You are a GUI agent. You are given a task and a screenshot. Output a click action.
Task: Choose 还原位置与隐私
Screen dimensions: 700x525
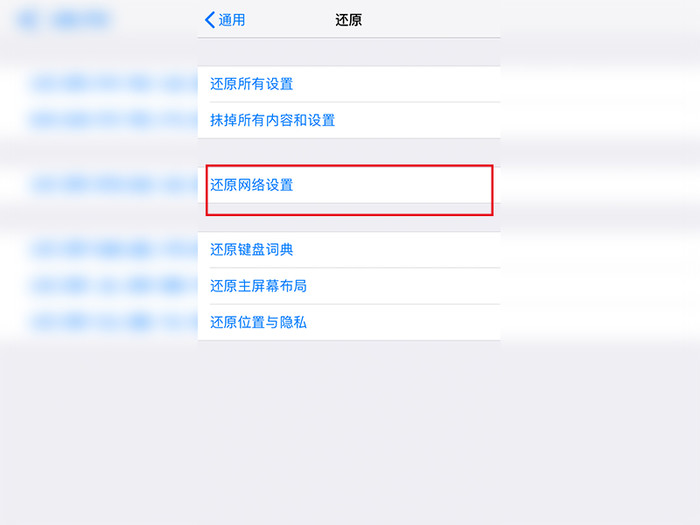(258, 322)
